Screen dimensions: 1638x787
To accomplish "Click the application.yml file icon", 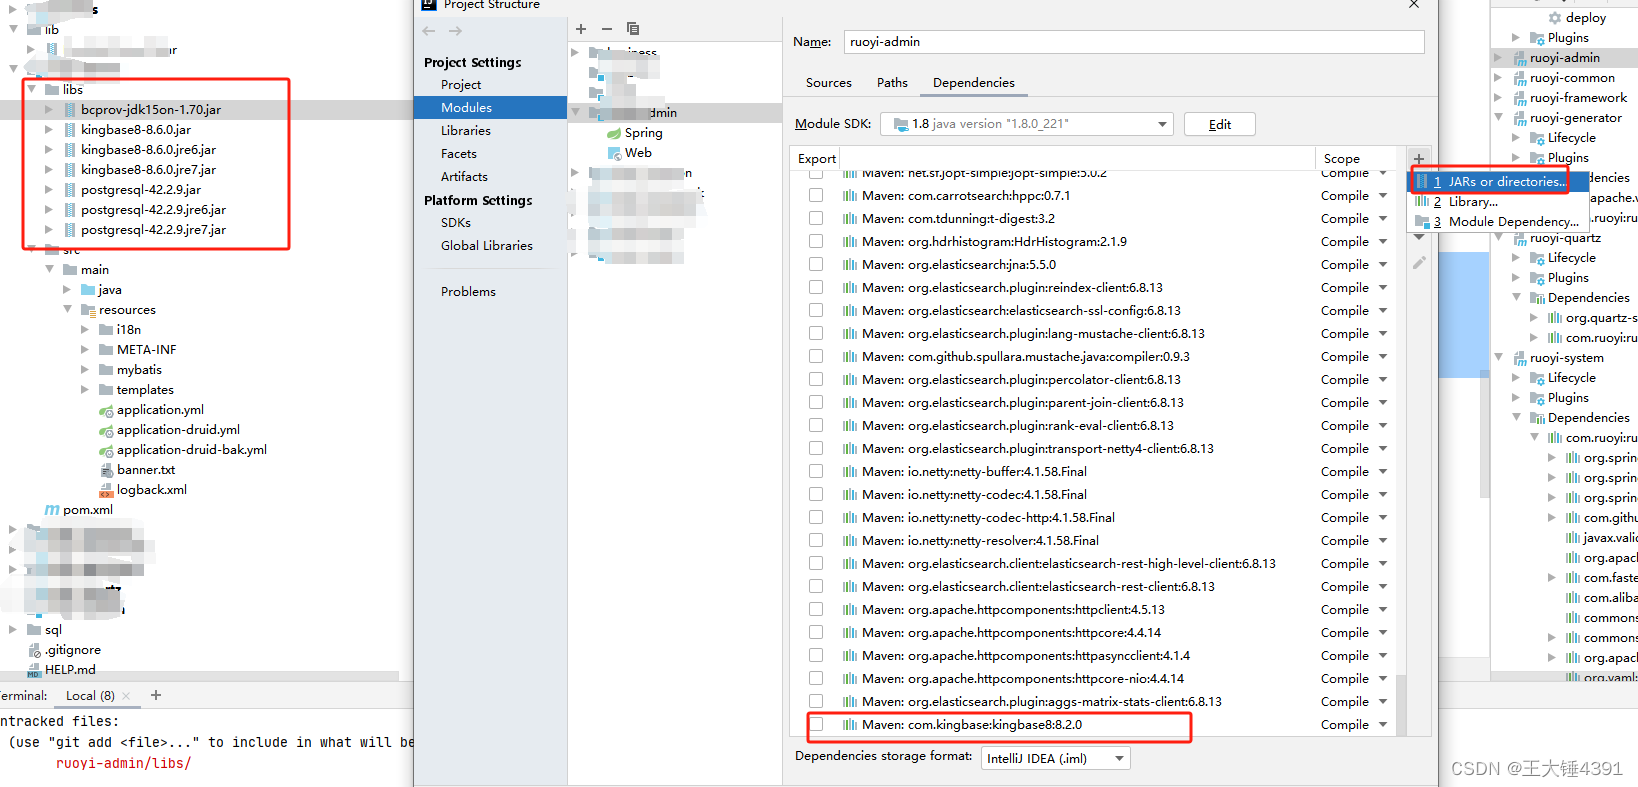I will click(x=106, y=410).
